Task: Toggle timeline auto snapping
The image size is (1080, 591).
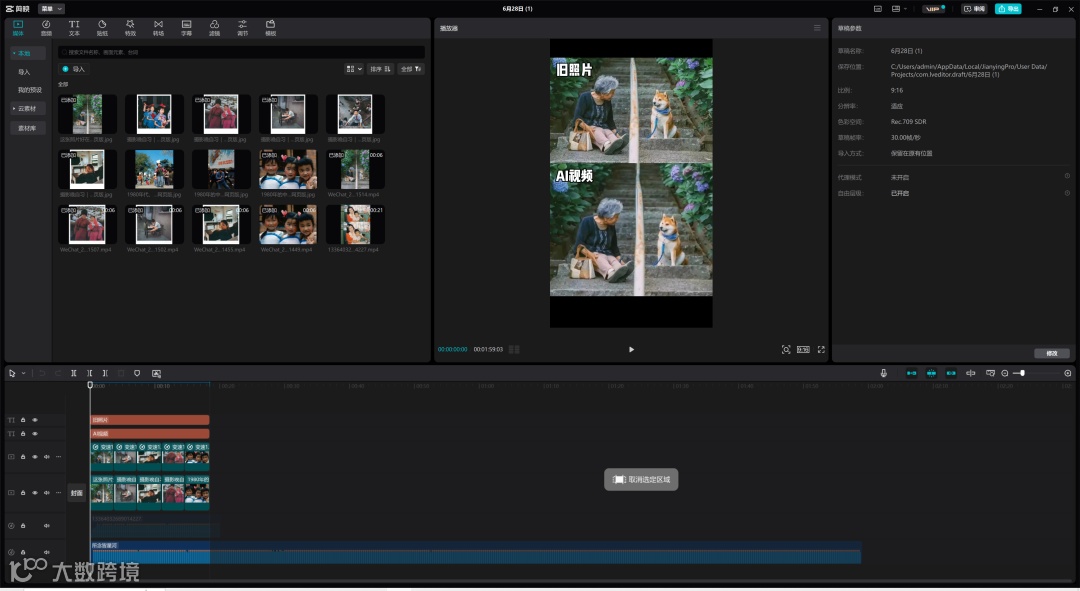Action: coord(931,373)
